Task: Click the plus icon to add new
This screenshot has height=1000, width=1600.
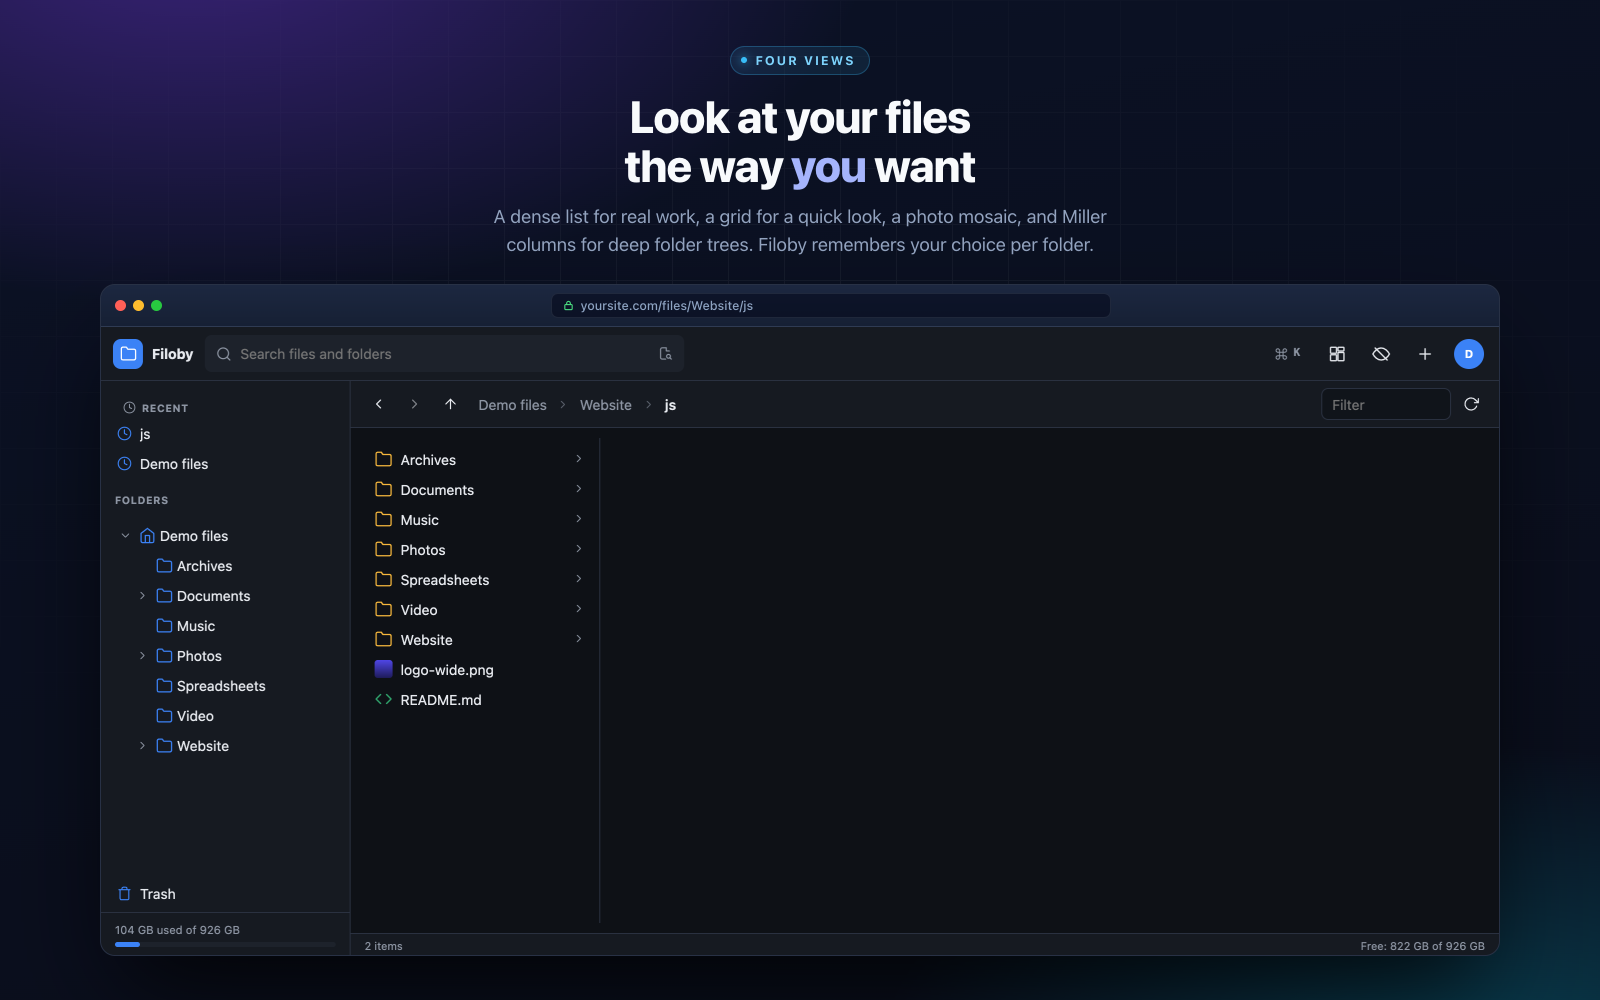Action: point(1425,354)
